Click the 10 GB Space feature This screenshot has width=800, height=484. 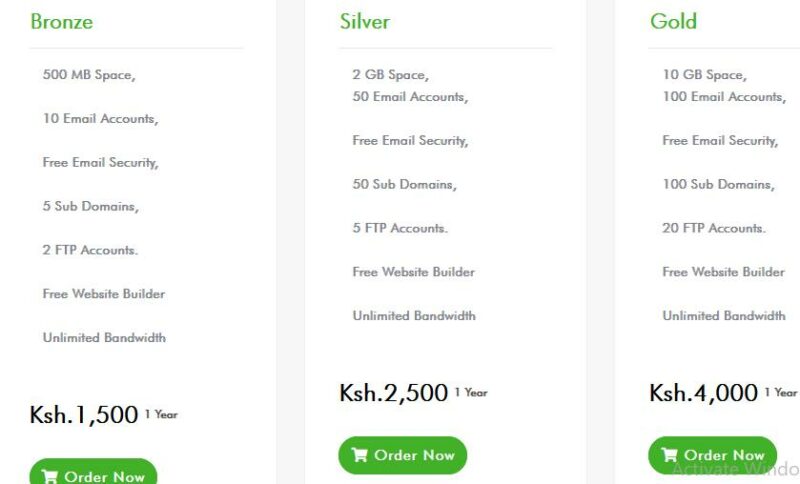[705, 75]
